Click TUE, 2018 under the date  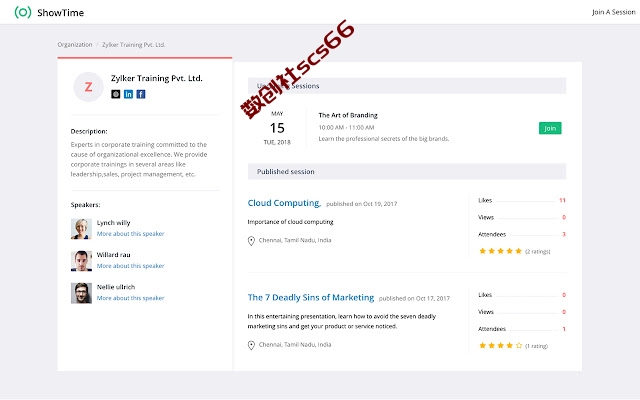pos(277,142)
